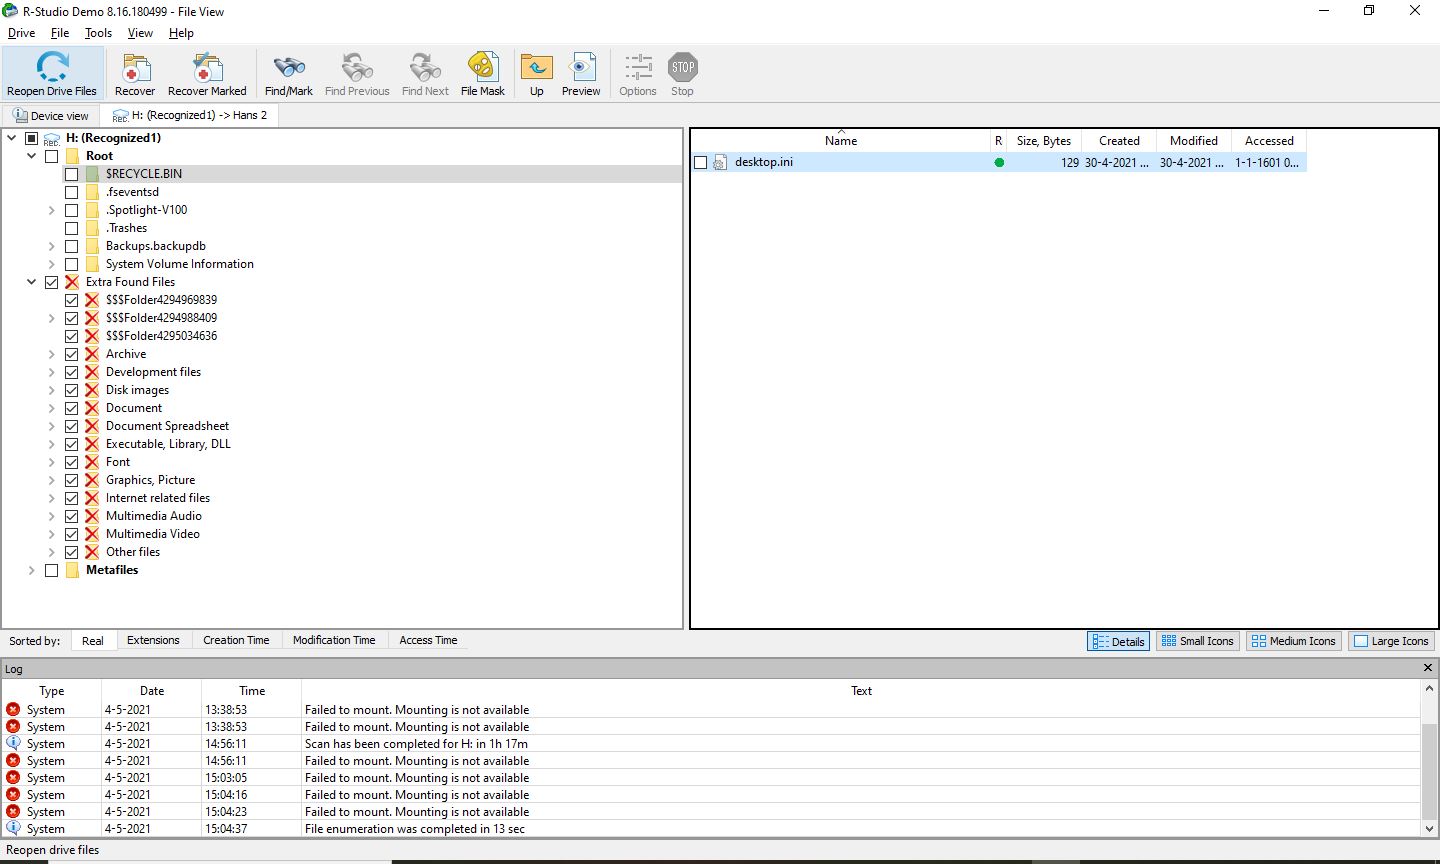Expand the System Volume Information folder

[52, 264]
